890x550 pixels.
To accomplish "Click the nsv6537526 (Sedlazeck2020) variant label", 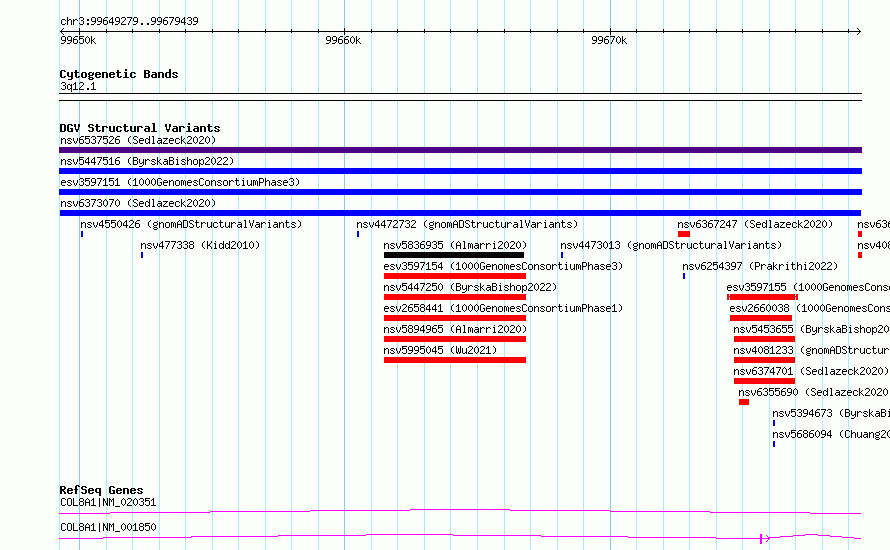I will (x=138, y=140).
